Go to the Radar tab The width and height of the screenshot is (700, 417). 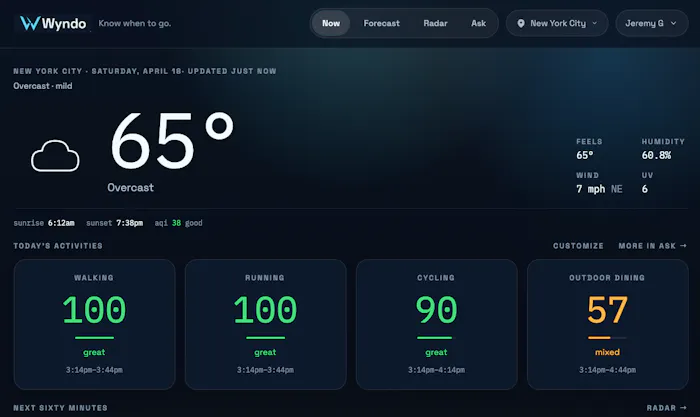pyautogui.click(x=435, y=23)
